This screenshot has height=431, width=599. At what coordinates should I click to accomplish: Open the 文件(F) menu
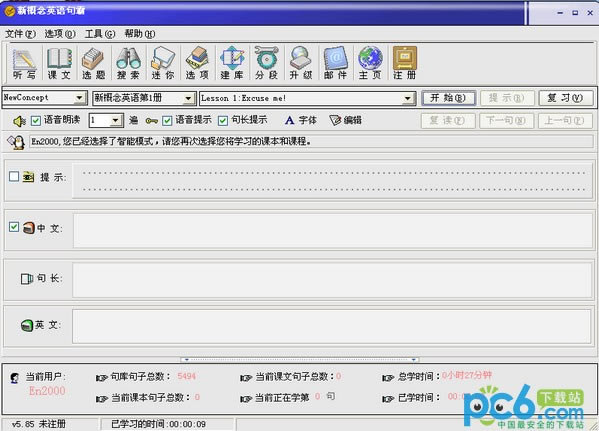click(20, 34)
